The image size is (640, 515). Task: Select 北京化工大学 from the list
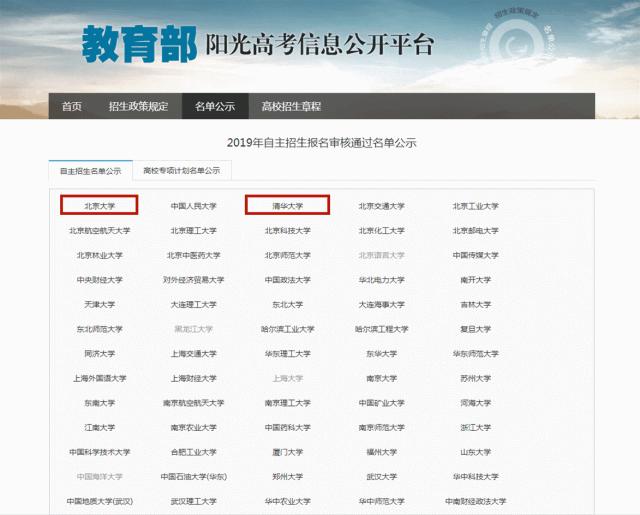pos(382,231)
